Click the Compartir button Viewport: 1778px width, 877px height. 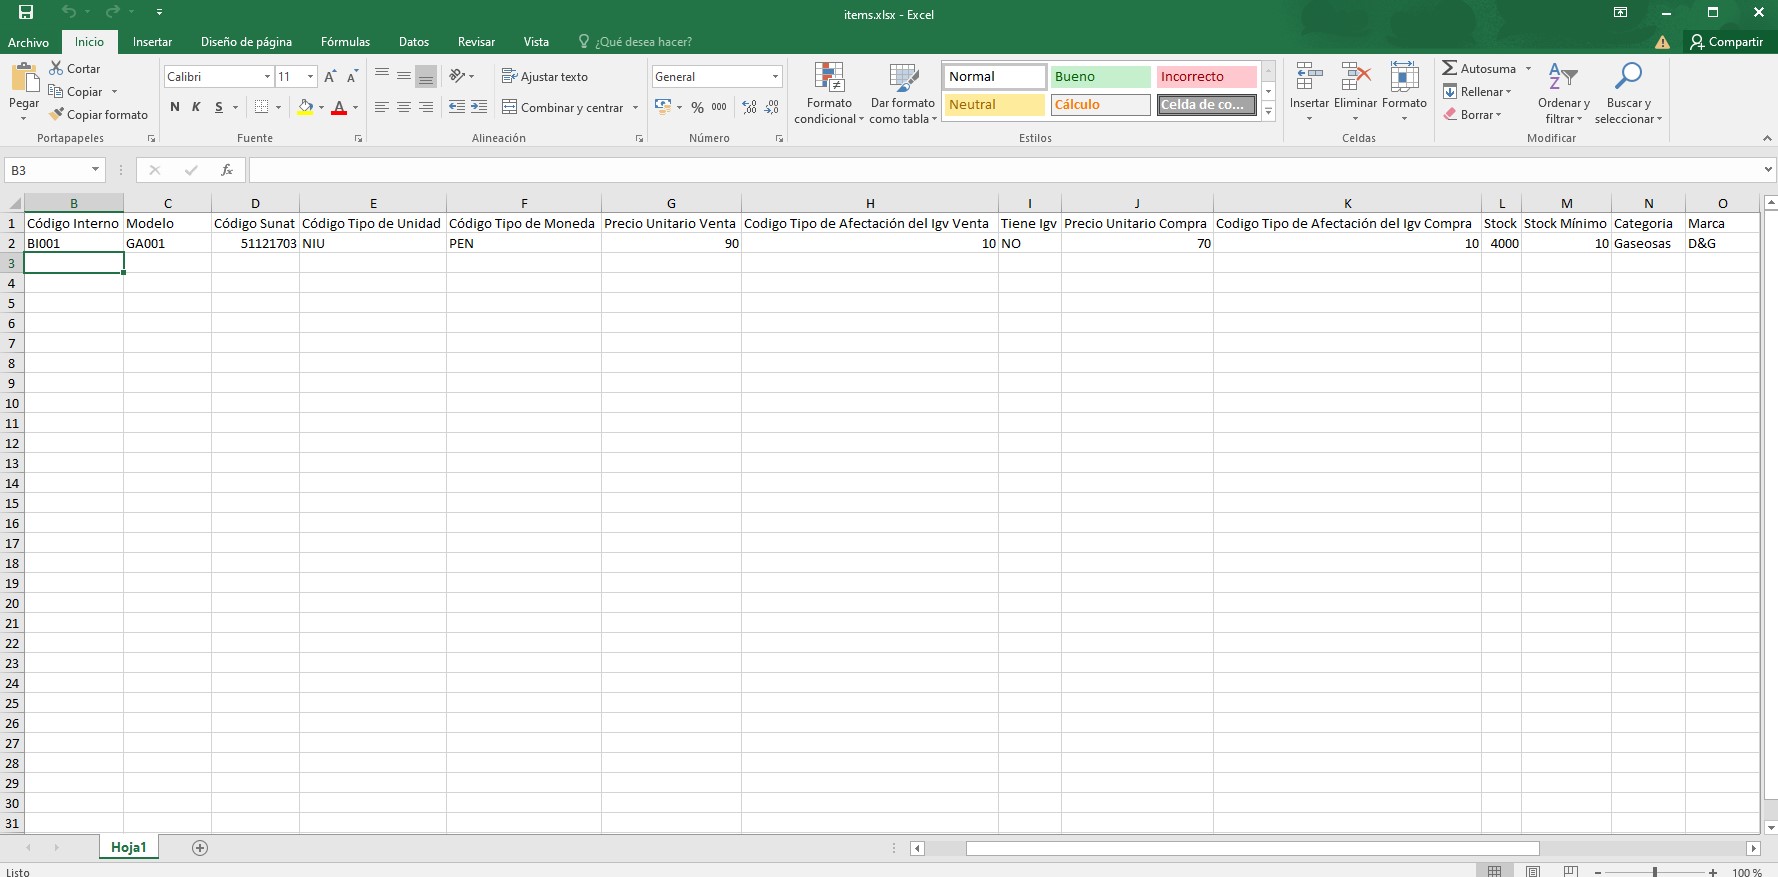tap(1726, 42)
